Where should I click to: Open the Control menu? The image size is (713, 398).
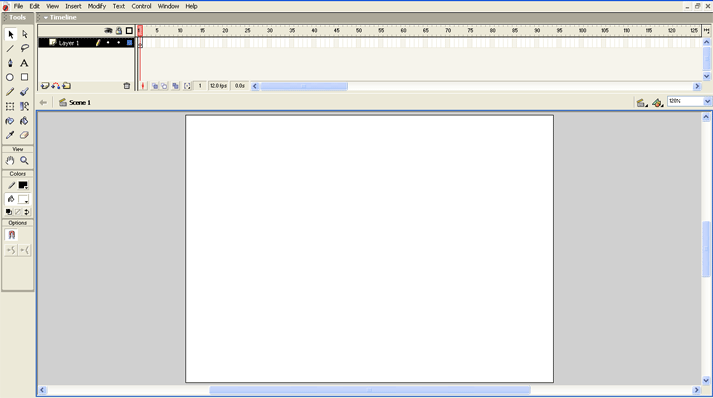coord(141,6)
